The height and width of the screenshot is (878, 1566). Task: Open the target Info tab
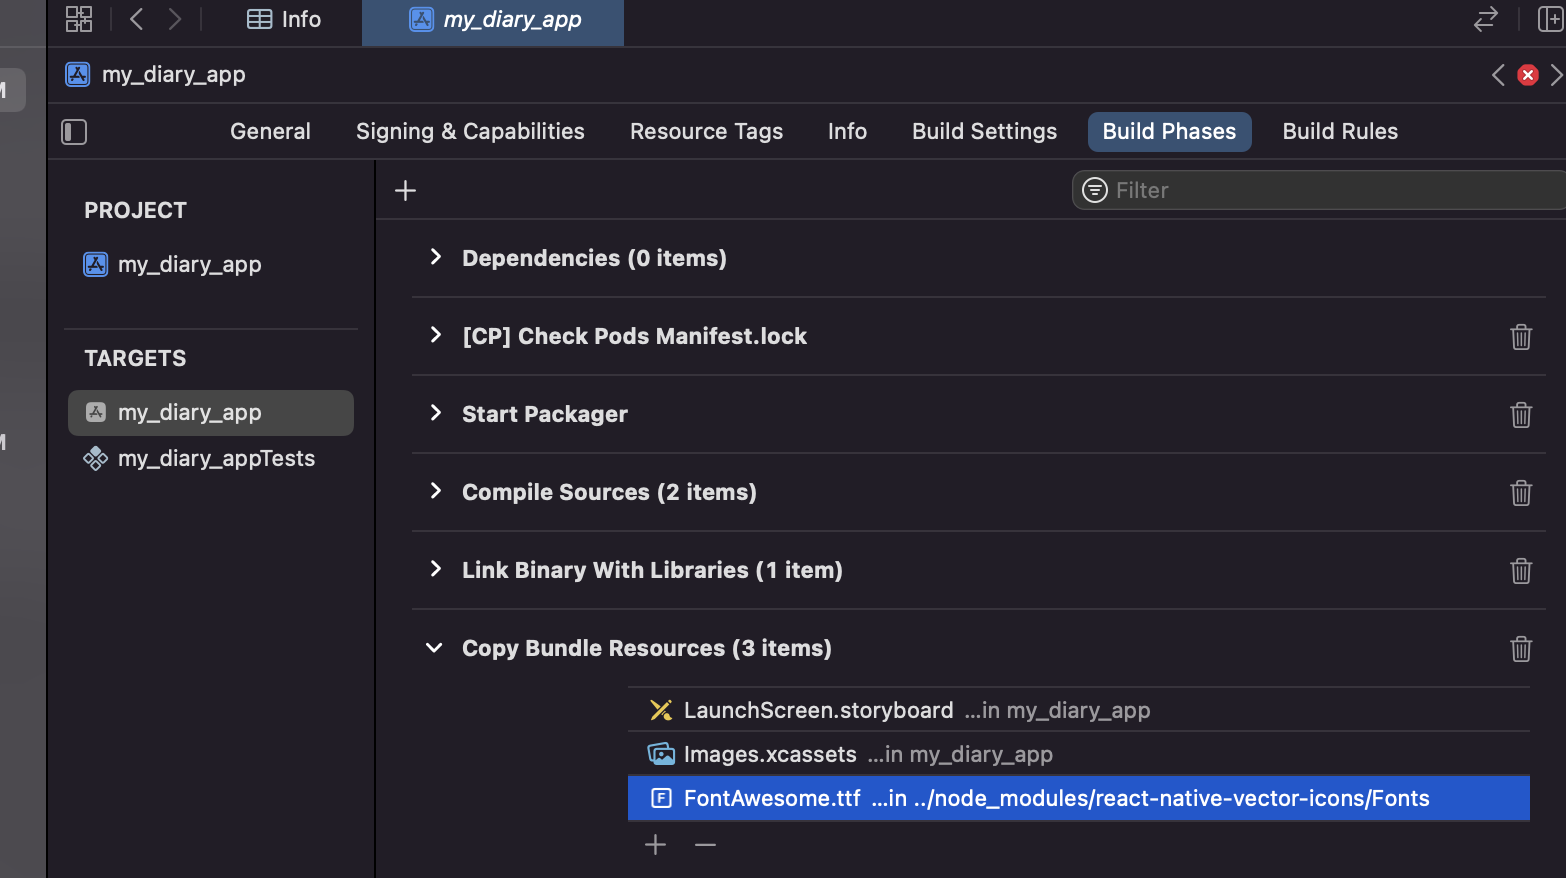pyautogui.click(x=847, y=132)
